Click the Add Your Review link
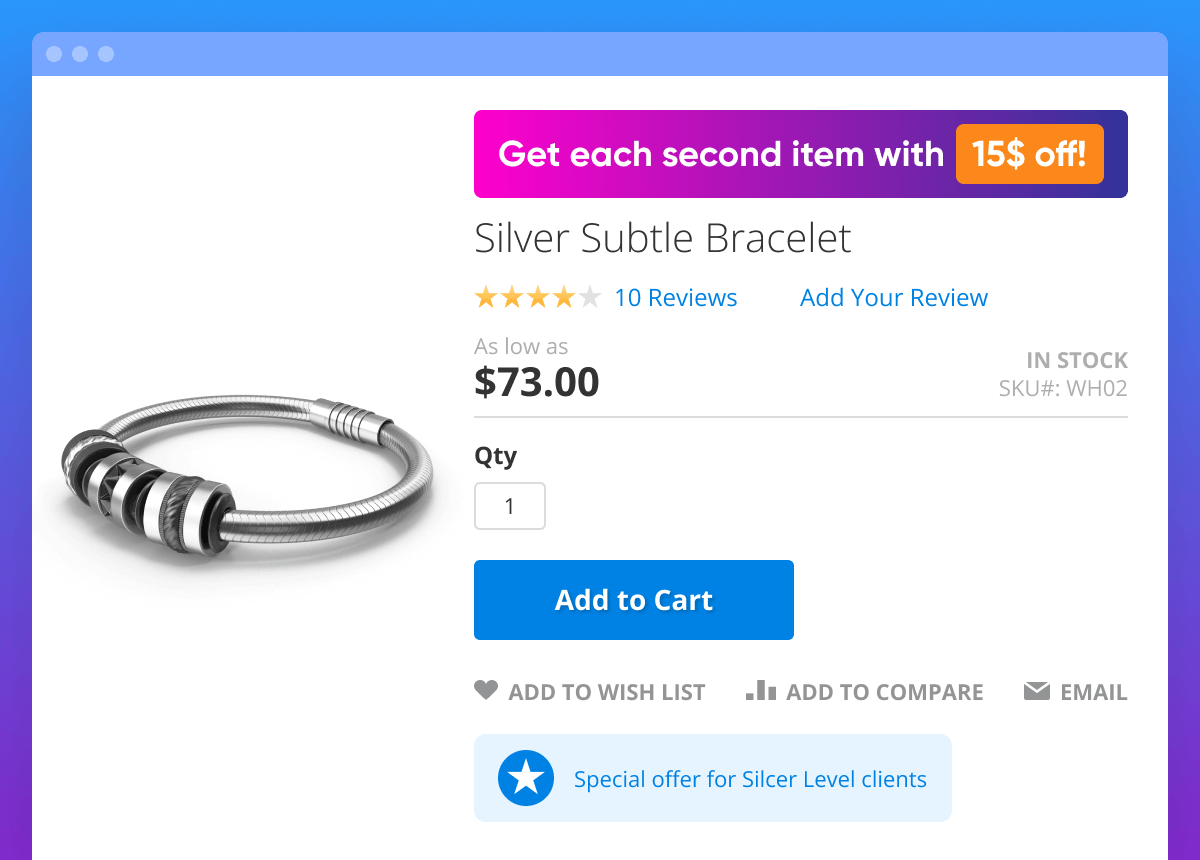The height and width of the screenshot is (860, 1200). tap(894, 298)
